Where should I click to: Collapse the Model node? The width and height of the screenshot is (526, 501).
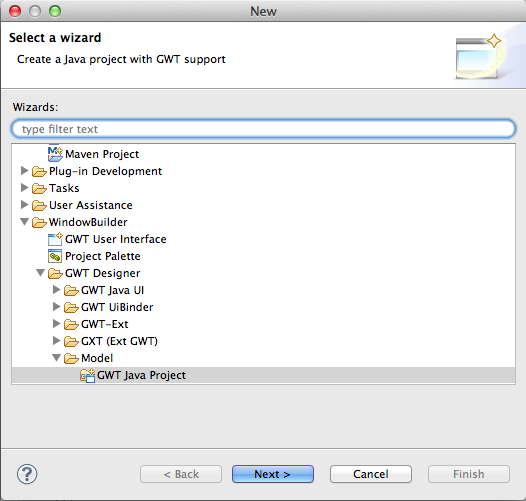(56, 358)
